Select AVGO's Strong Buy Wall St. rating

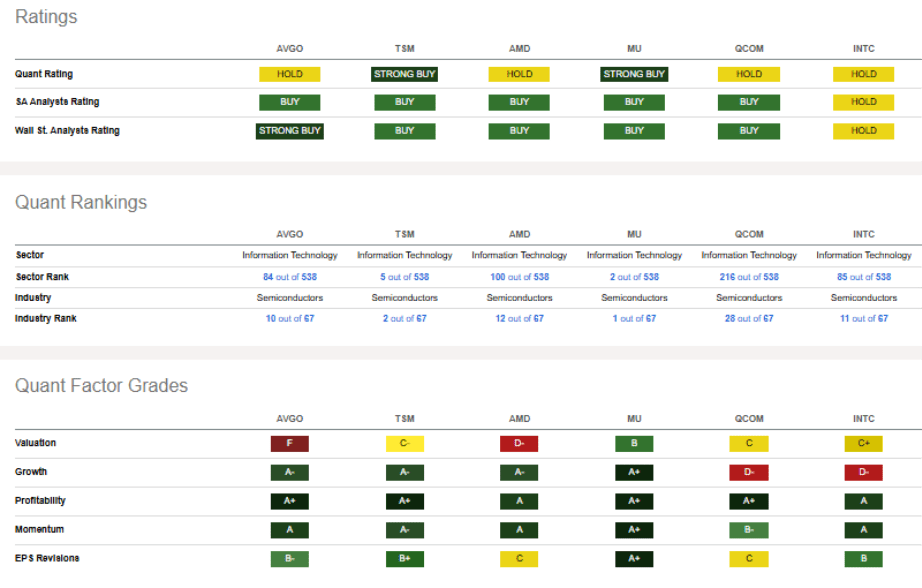(x=289, y=131)
